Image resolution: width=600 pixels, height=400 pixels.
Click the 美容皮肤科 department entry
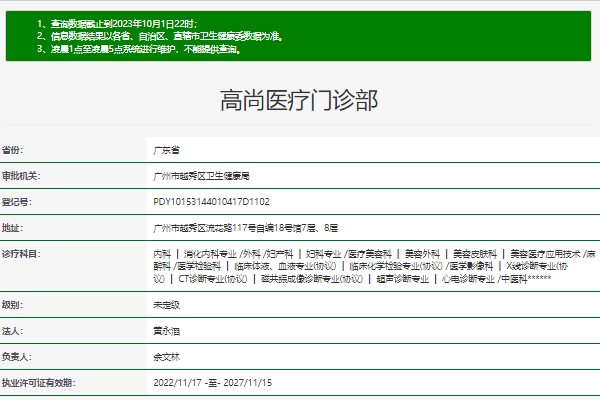click(x=475, y=254)
